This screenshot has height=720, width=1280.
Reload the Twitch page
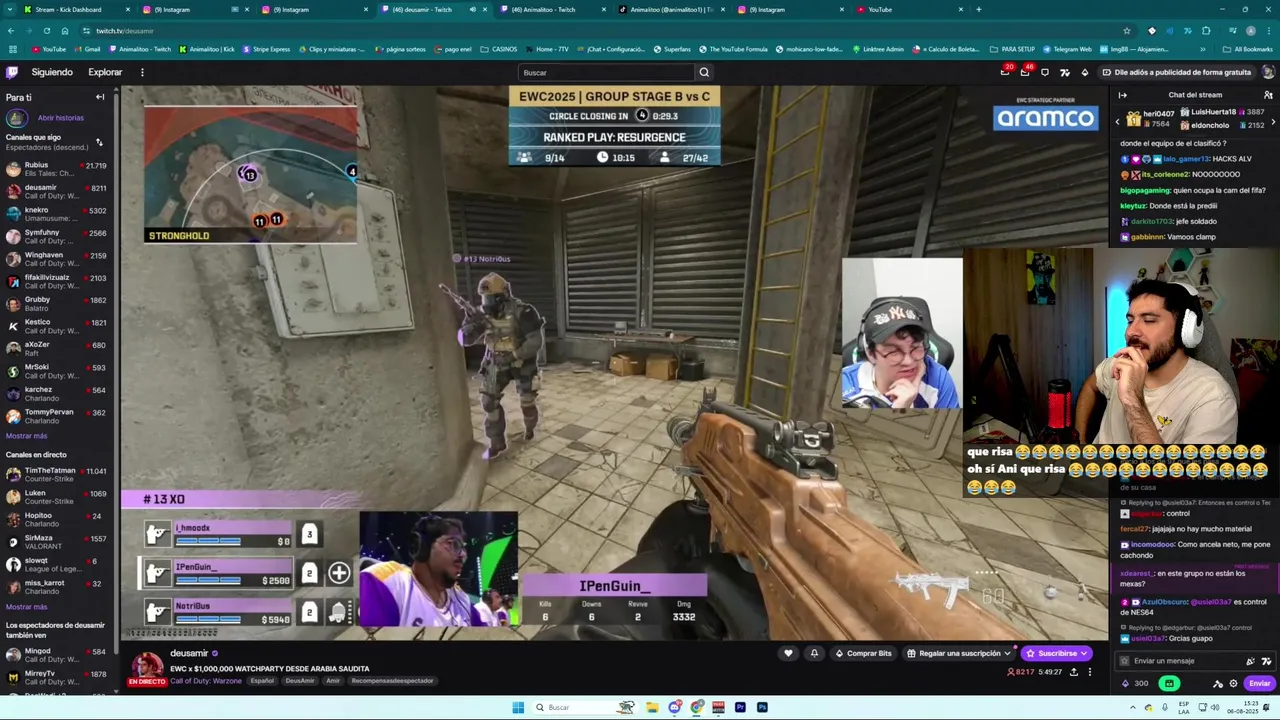point(46,31)
